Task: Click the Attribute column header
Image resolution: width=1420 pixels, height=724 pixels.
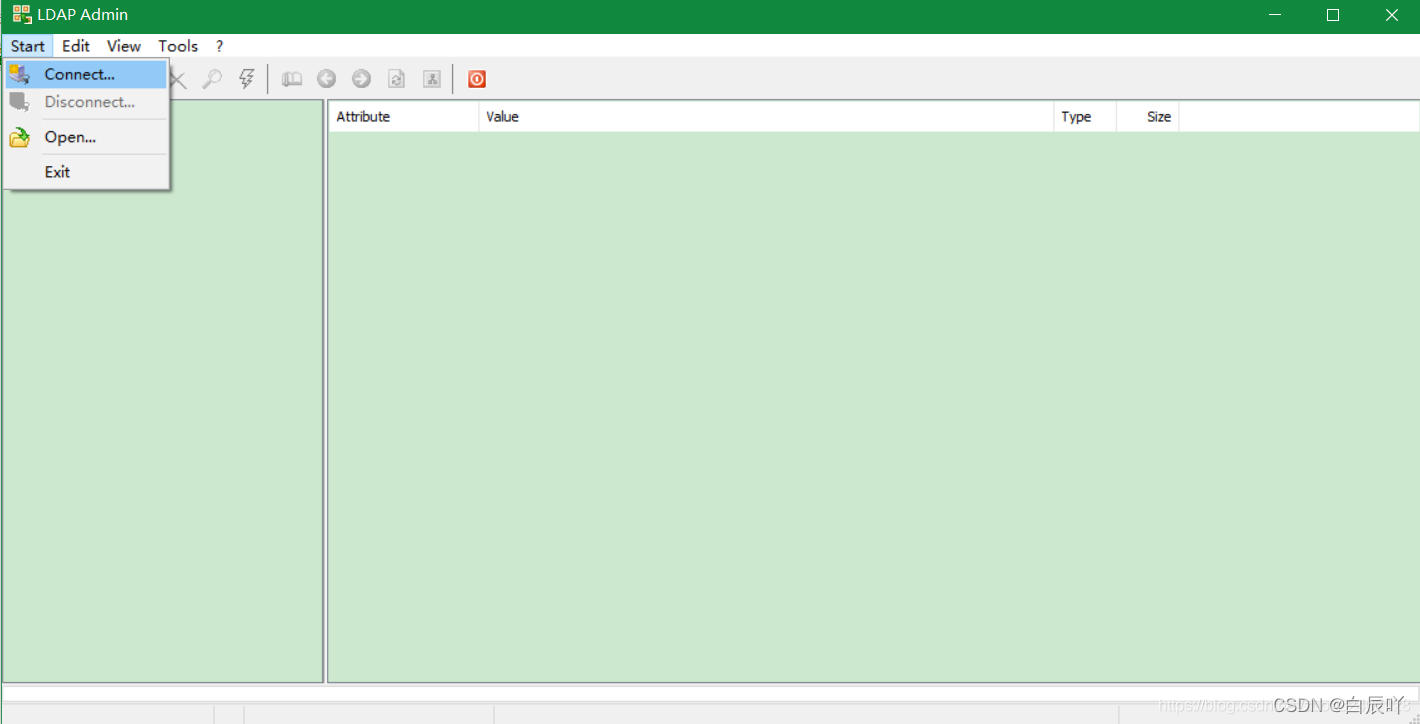Action: pyautogui.click(x=404, y=117)
